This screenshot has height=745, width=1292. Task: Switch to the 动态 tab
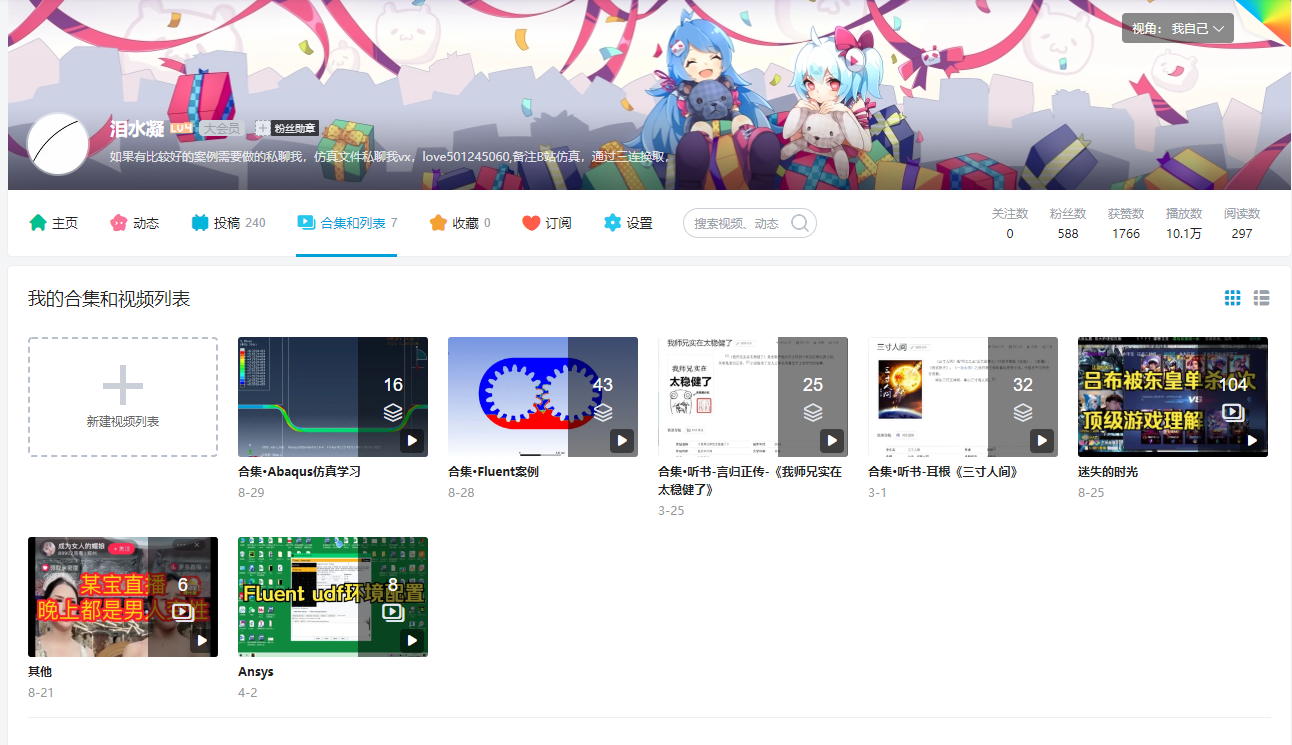pyautogui.click(x=135, y=223)
